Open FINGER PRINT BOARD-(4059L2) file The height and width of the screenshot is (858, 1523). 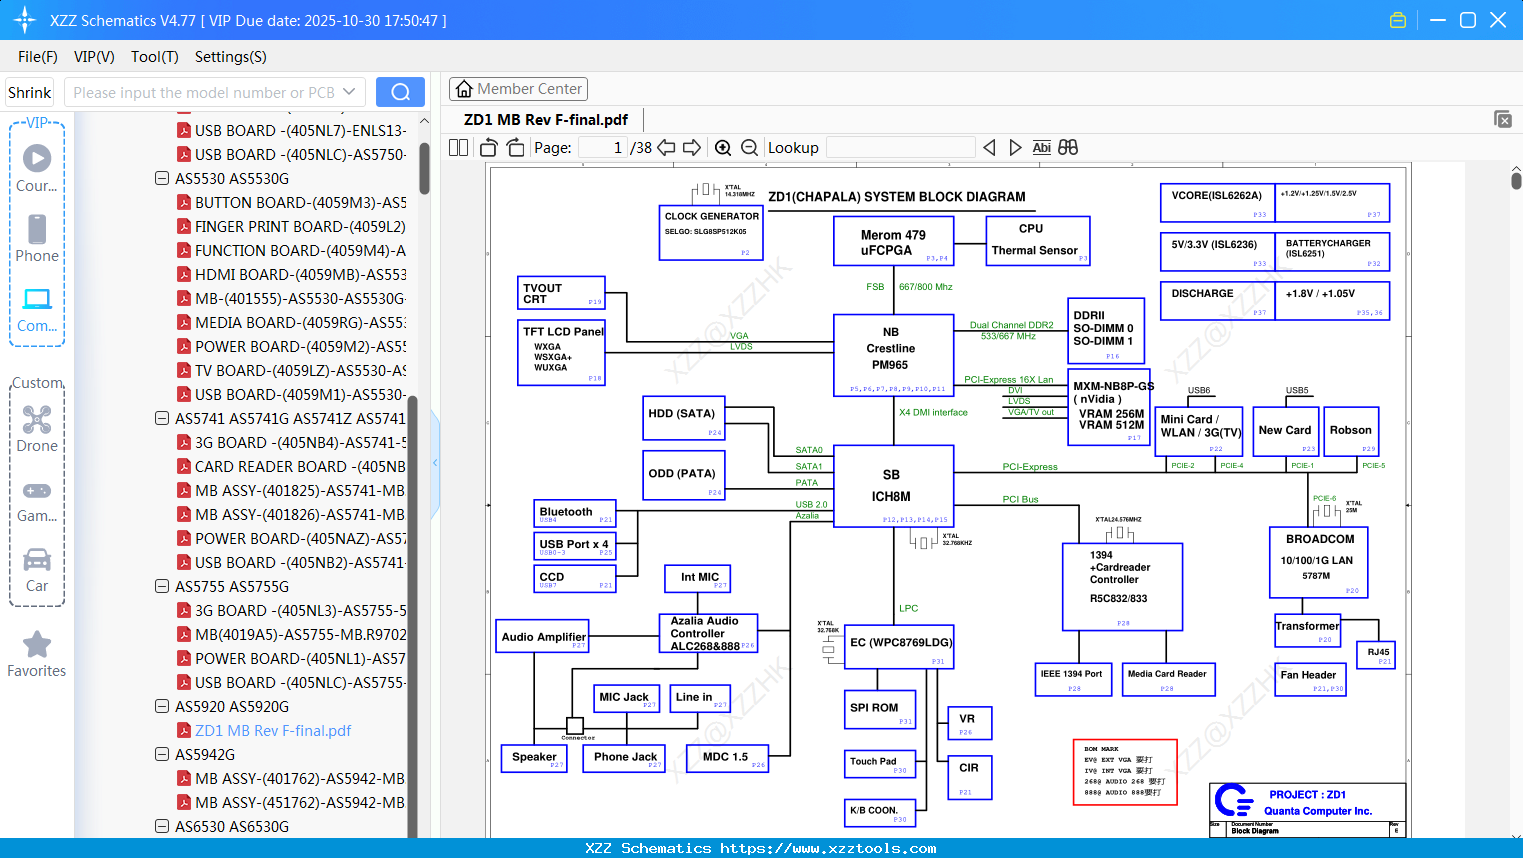pos(300,226)
